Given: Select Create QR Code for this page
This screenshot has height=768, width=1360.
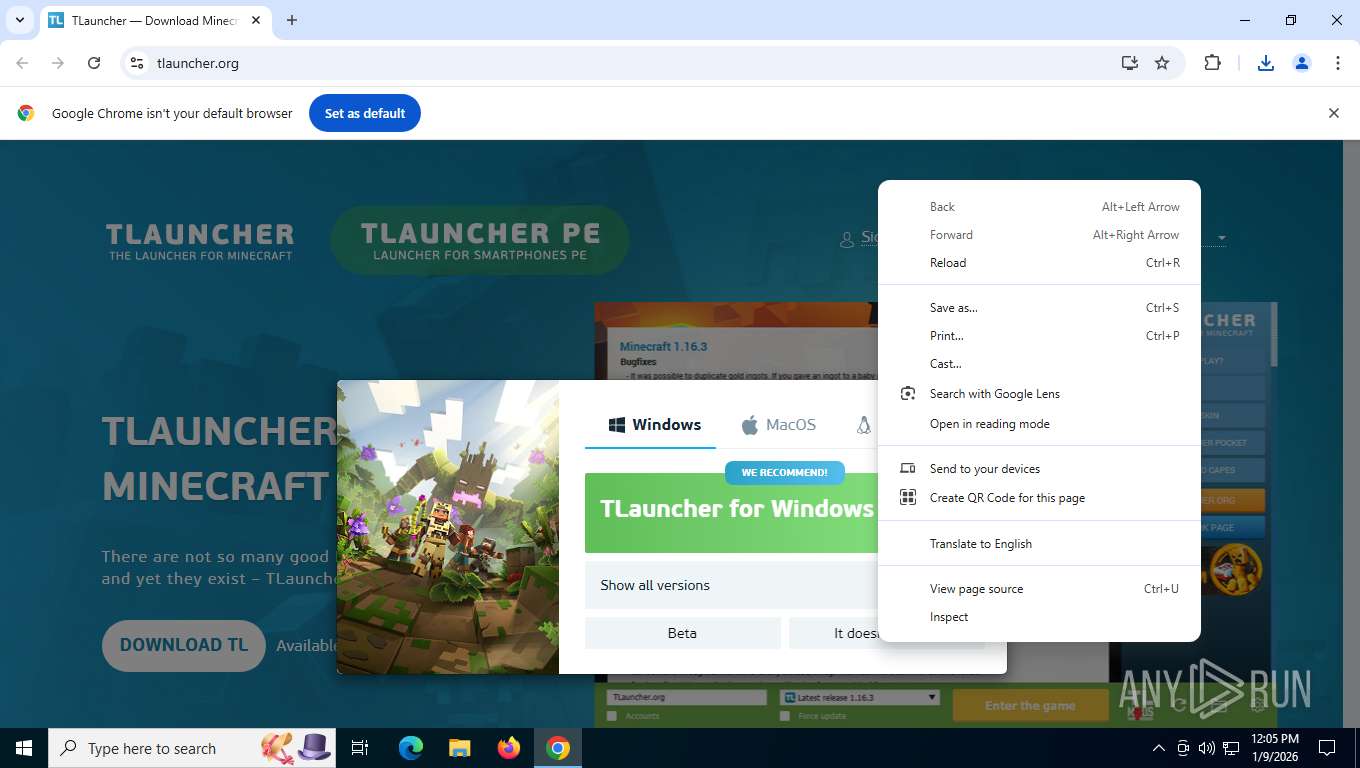Looking at the screenshot, I should (1040, 498).
